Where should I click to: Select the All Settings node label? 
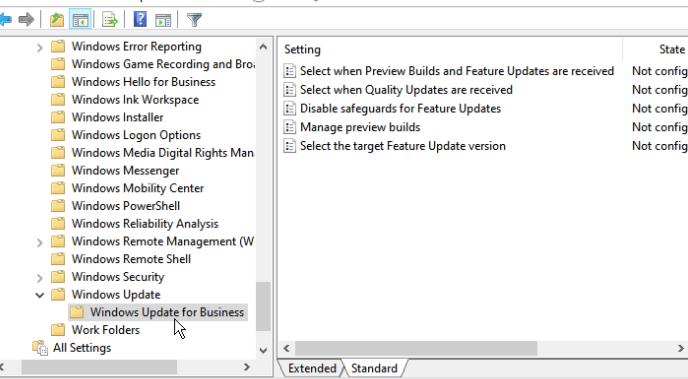point(82,348)
